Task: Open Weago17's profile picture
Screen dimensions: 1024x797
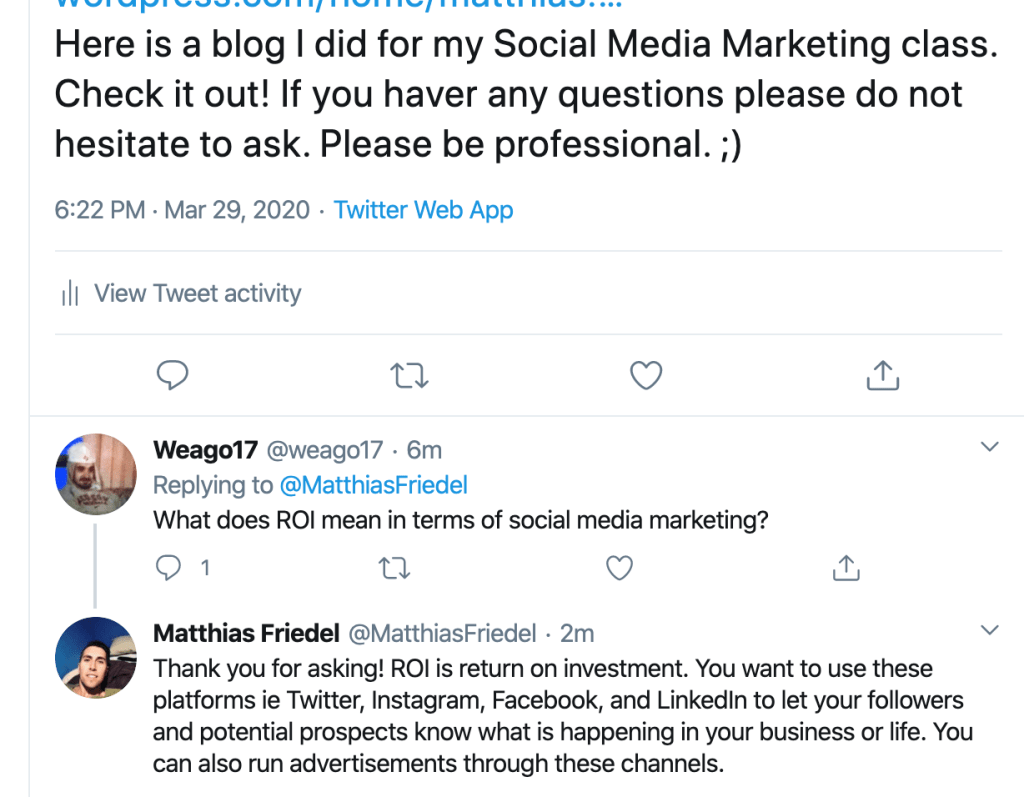Action: click(x=95, y=474)
